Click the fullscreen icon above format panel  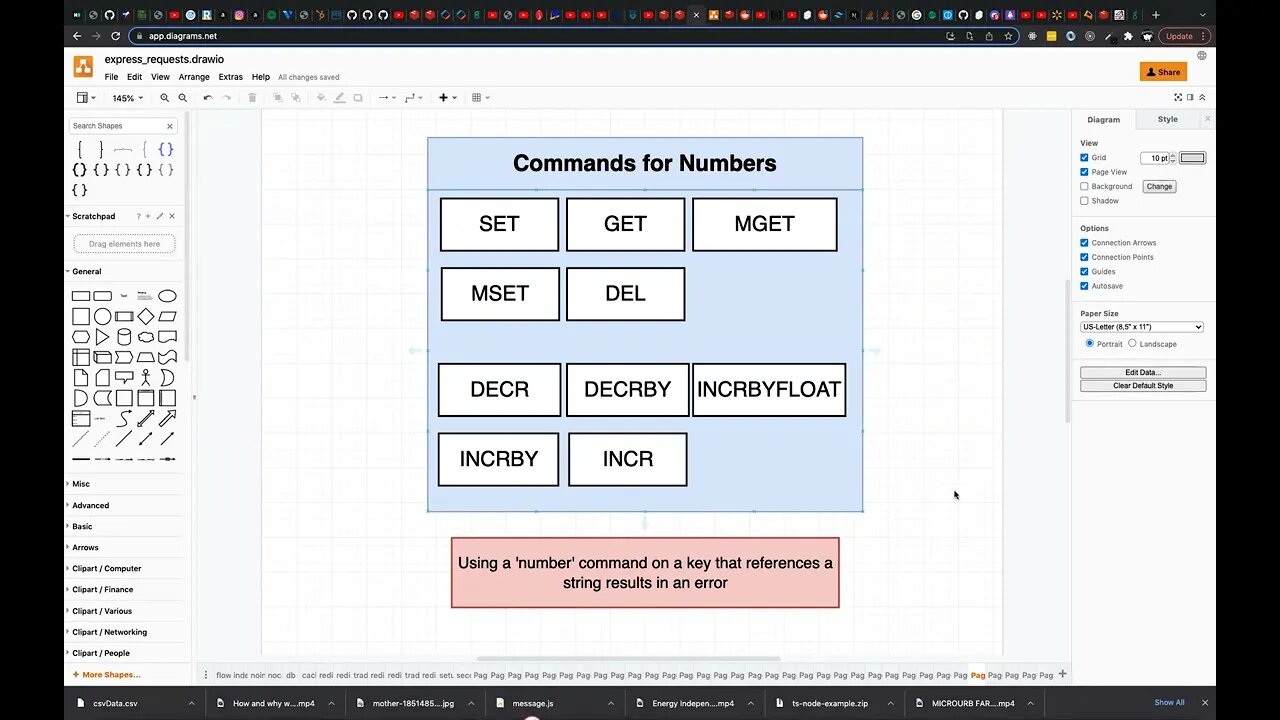tap(1179, 97)
